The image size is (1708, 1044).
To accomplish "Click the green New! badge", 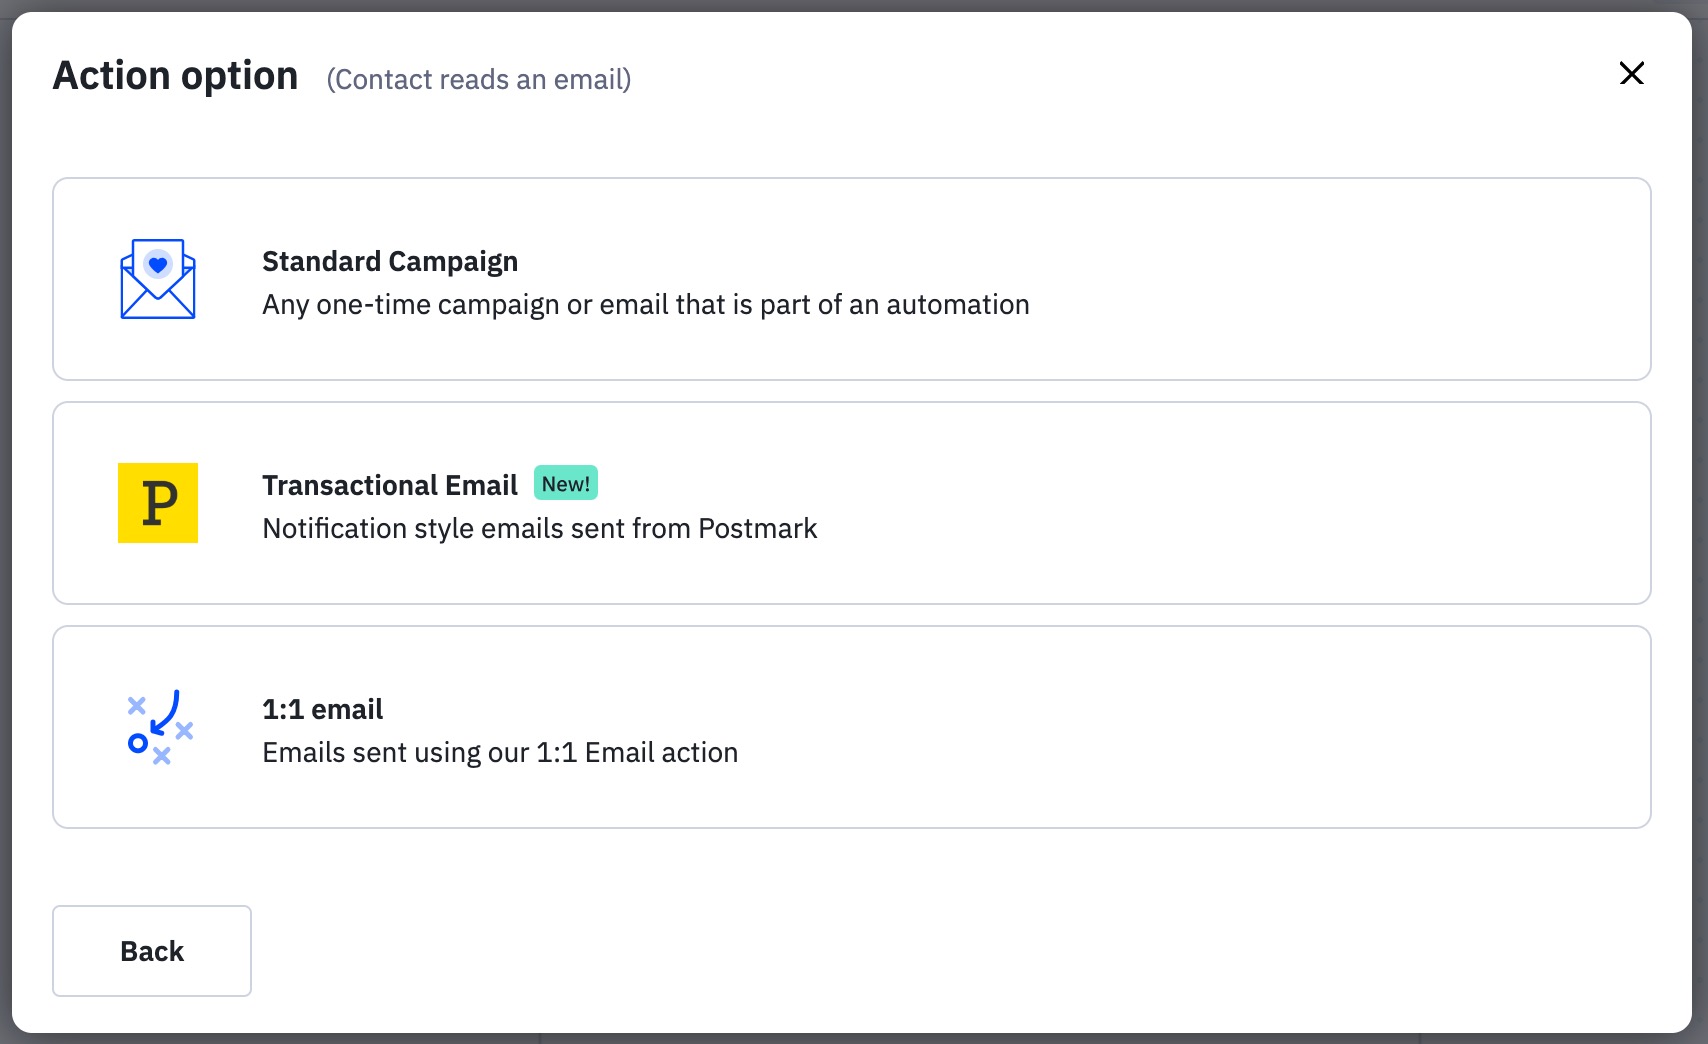I will 565,484.
